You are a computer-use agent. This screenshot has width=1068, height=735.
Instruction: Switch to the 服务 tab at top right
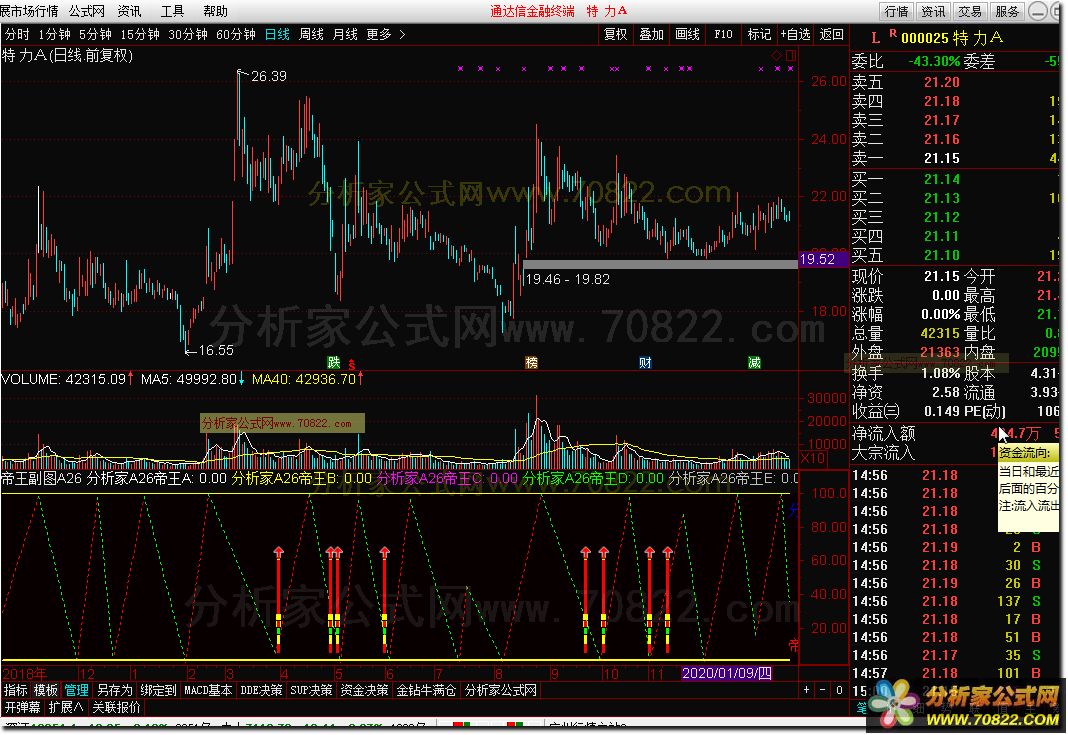coord(1007,12)
